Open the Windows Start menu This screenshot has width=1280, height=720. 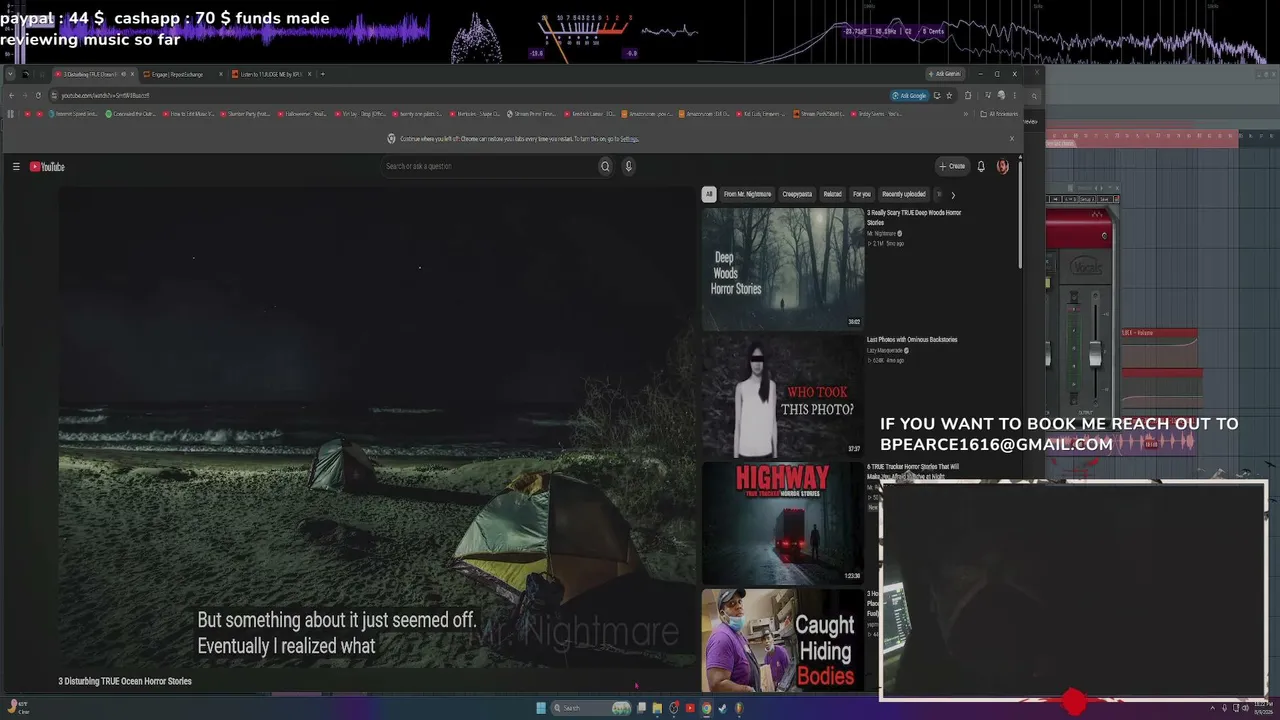tap(541, 708)
